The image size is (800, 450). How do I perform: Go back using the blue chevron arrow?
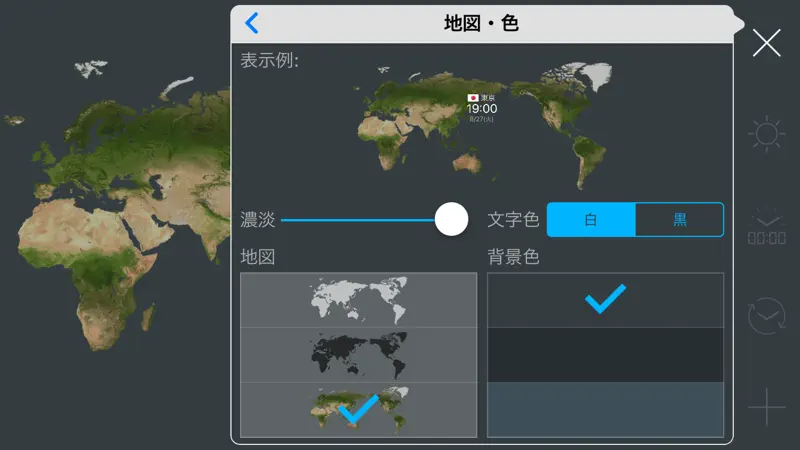coord(252,23)
